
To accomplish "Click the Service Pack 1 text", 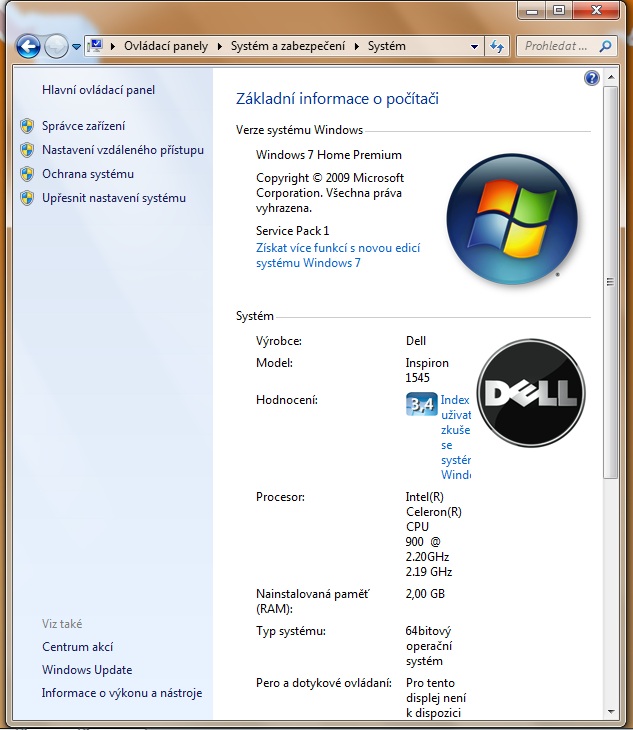I will tap(292, 230).
